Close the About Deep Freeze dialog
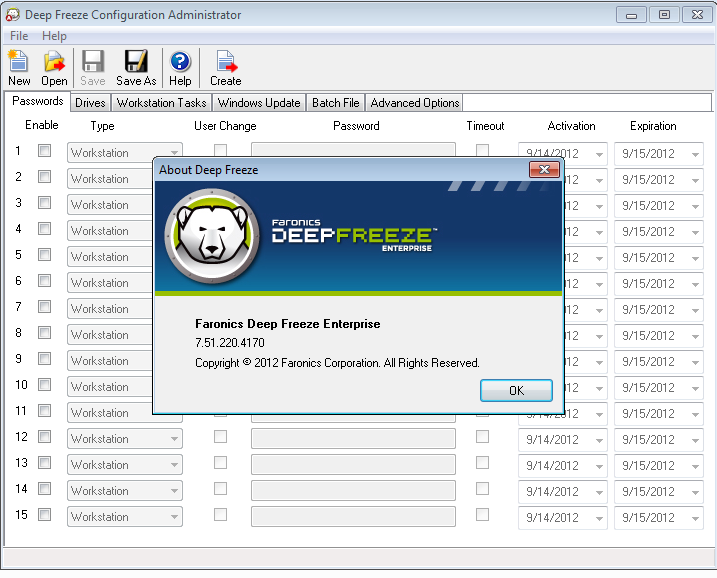Screen dimensions: 717x578 pyautogui.click(x=544, y=170)
